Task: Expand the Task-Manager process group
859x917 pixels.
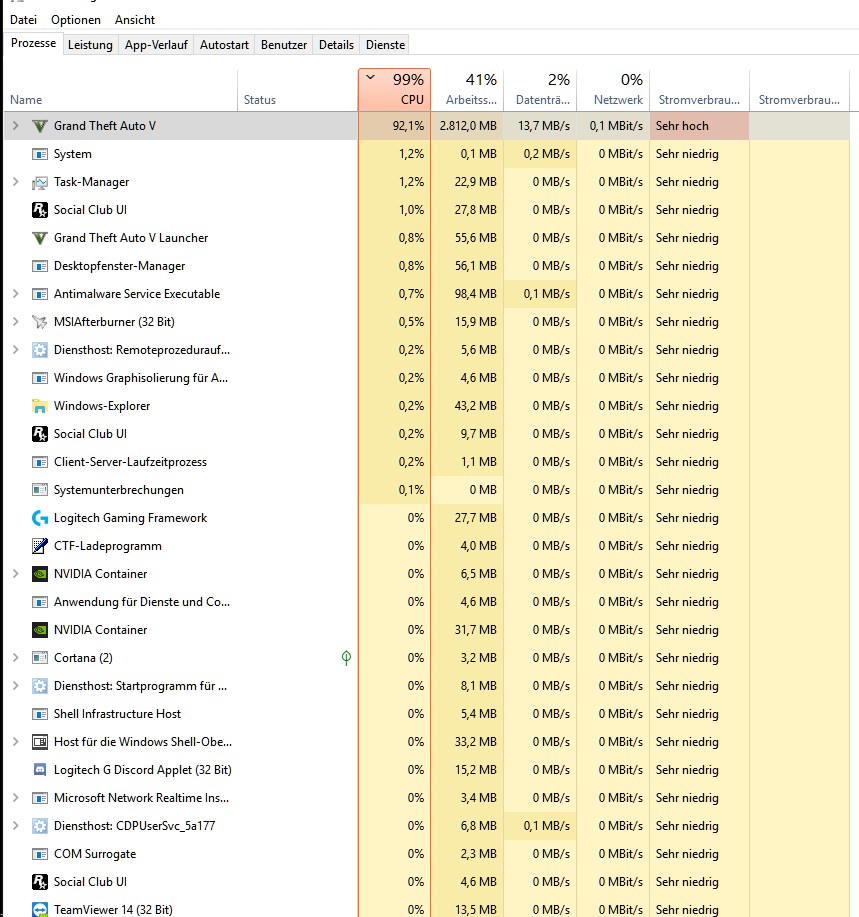Action: (x=16, y=182)
